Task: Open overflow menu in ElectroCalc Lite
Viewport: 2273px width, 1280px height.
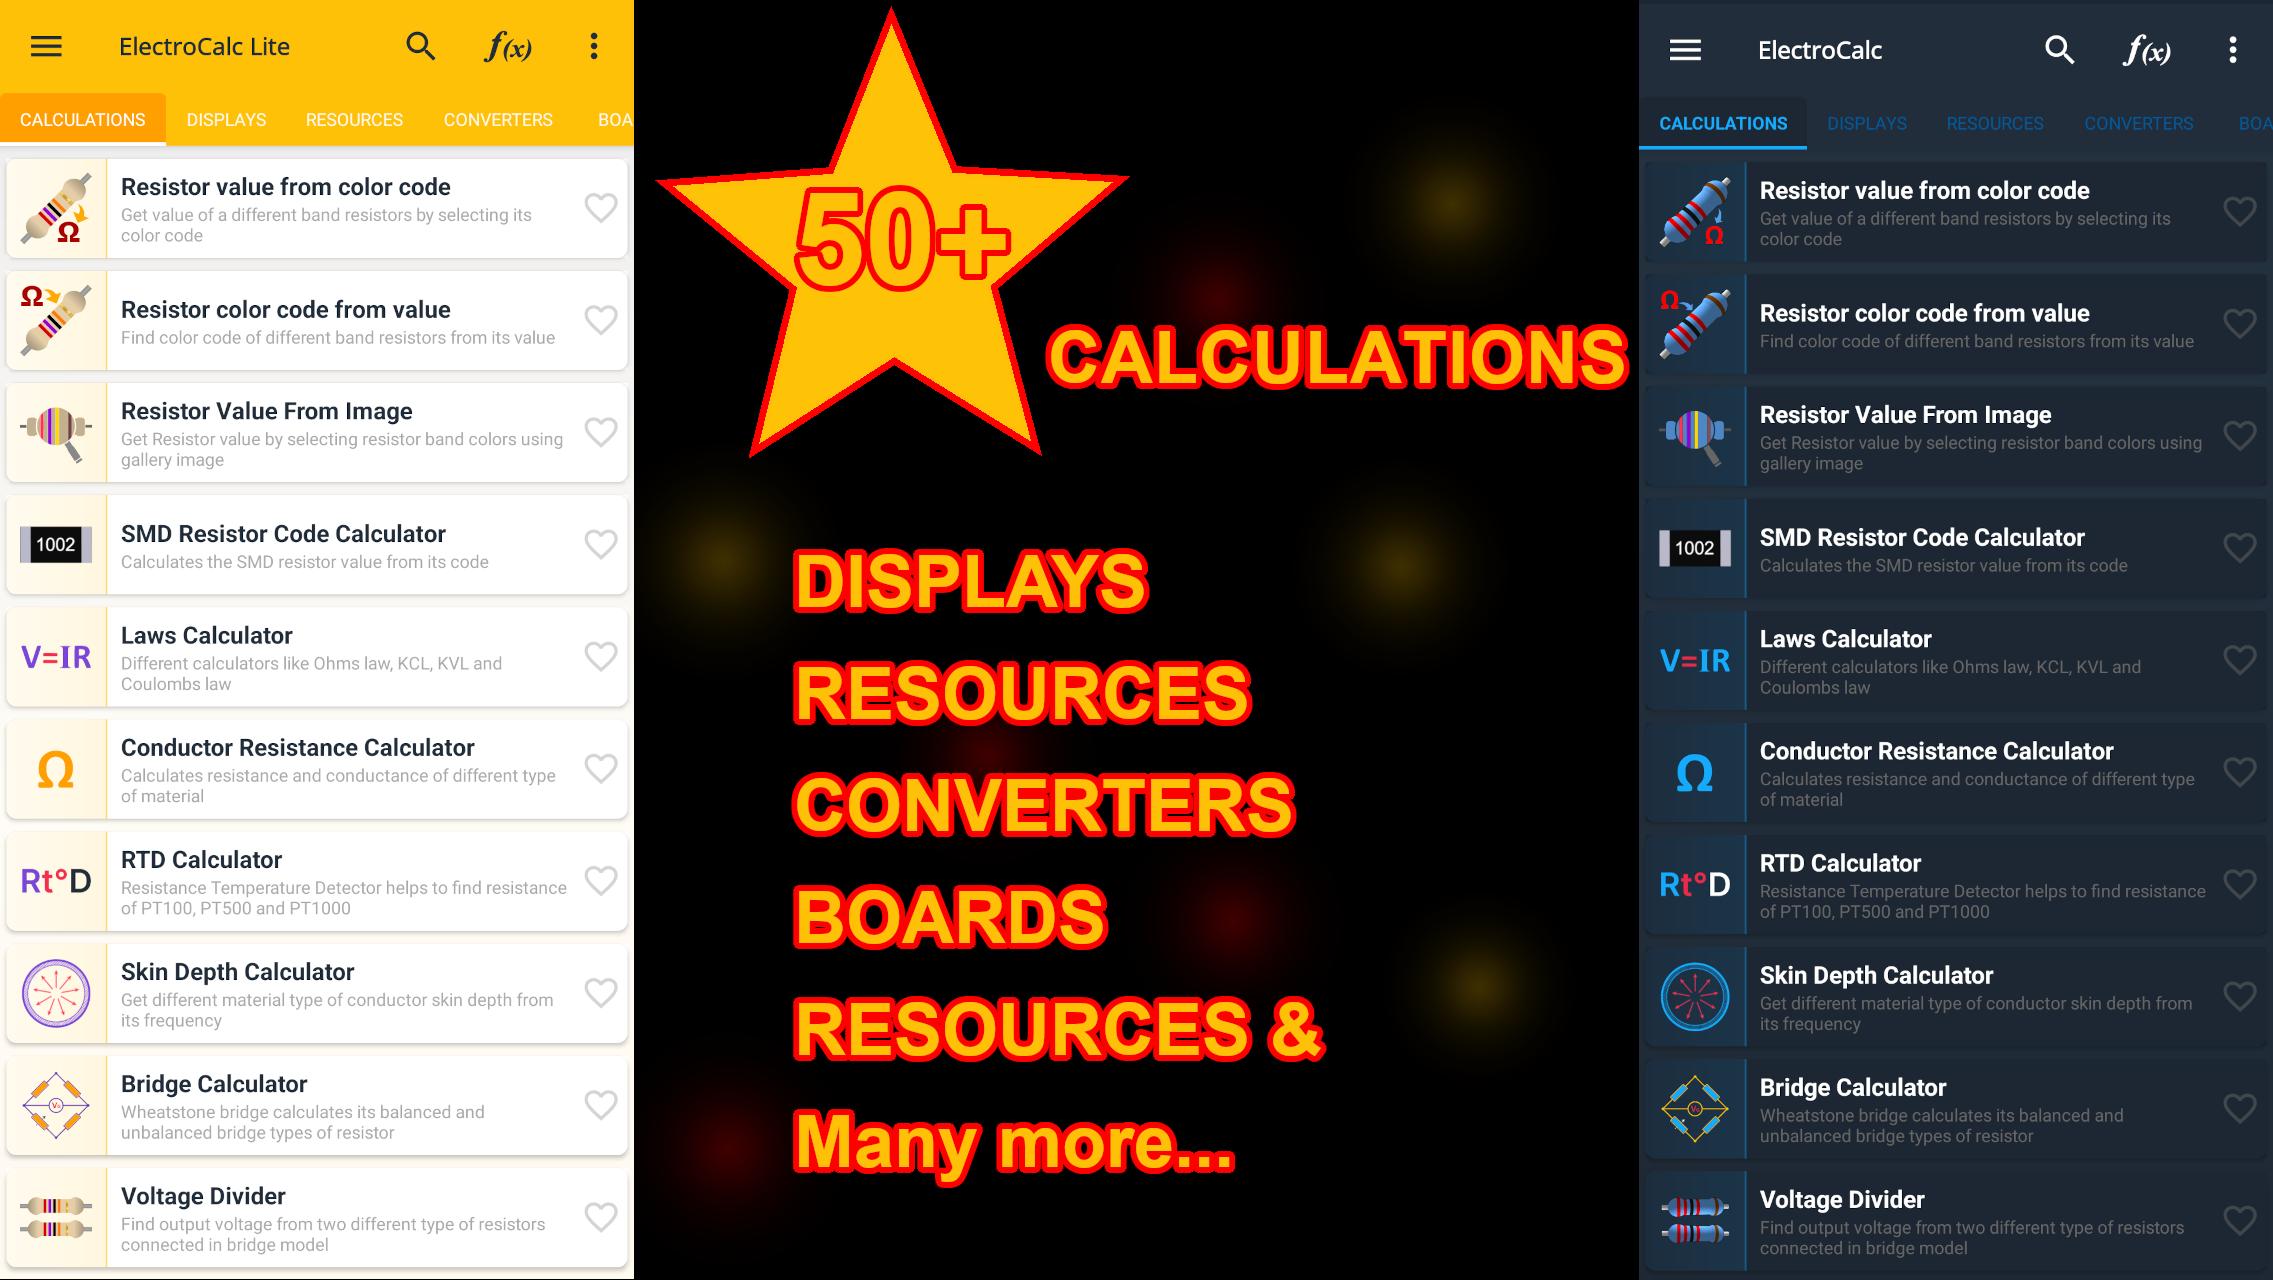Action: click(594, 46)
